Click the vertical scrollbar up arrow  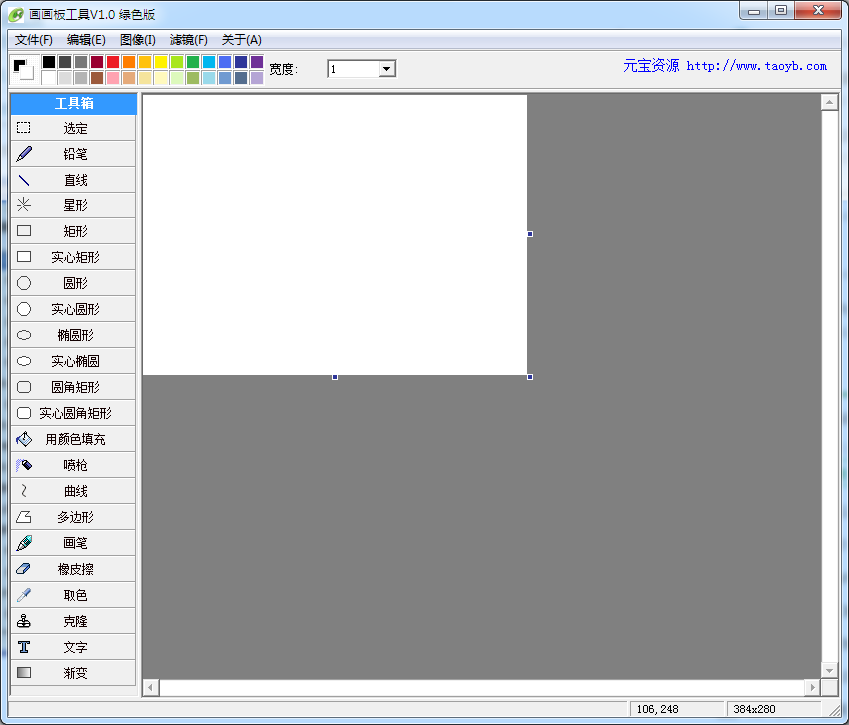830,102
